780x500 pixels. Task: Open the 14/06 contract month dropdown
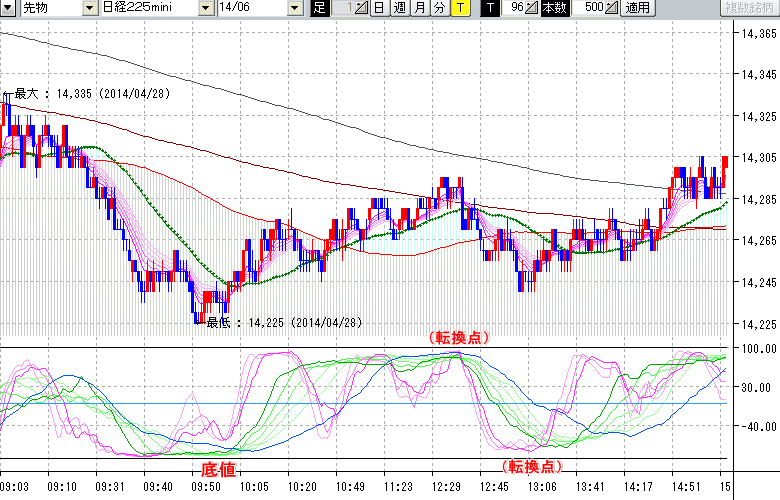tap(294, 8)
